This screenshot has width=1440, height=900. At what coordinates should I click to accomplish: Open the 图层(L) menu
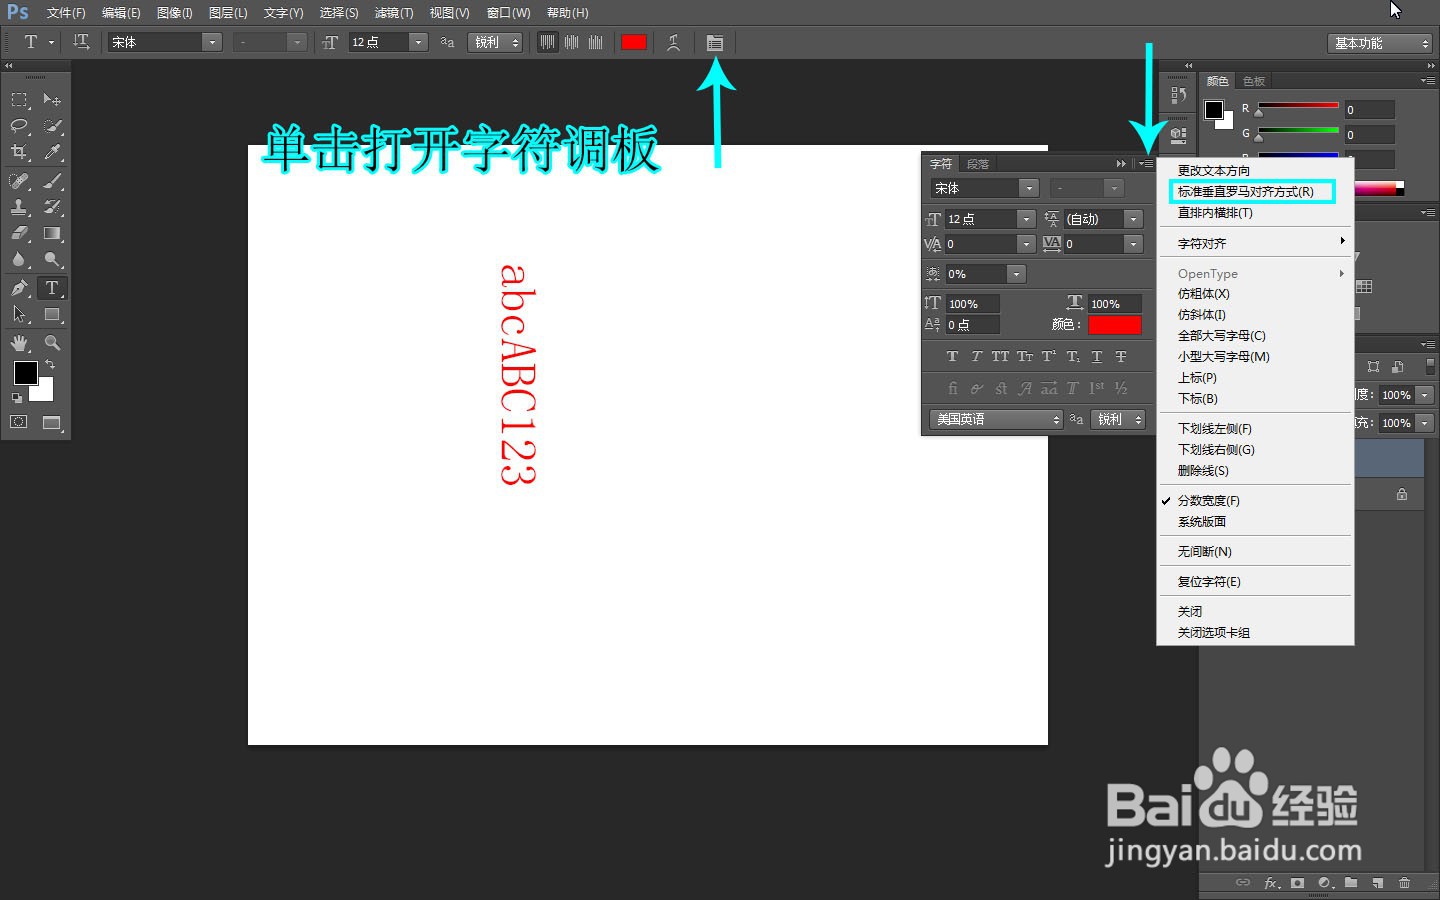pyautogui.click(x=228, y=13)
